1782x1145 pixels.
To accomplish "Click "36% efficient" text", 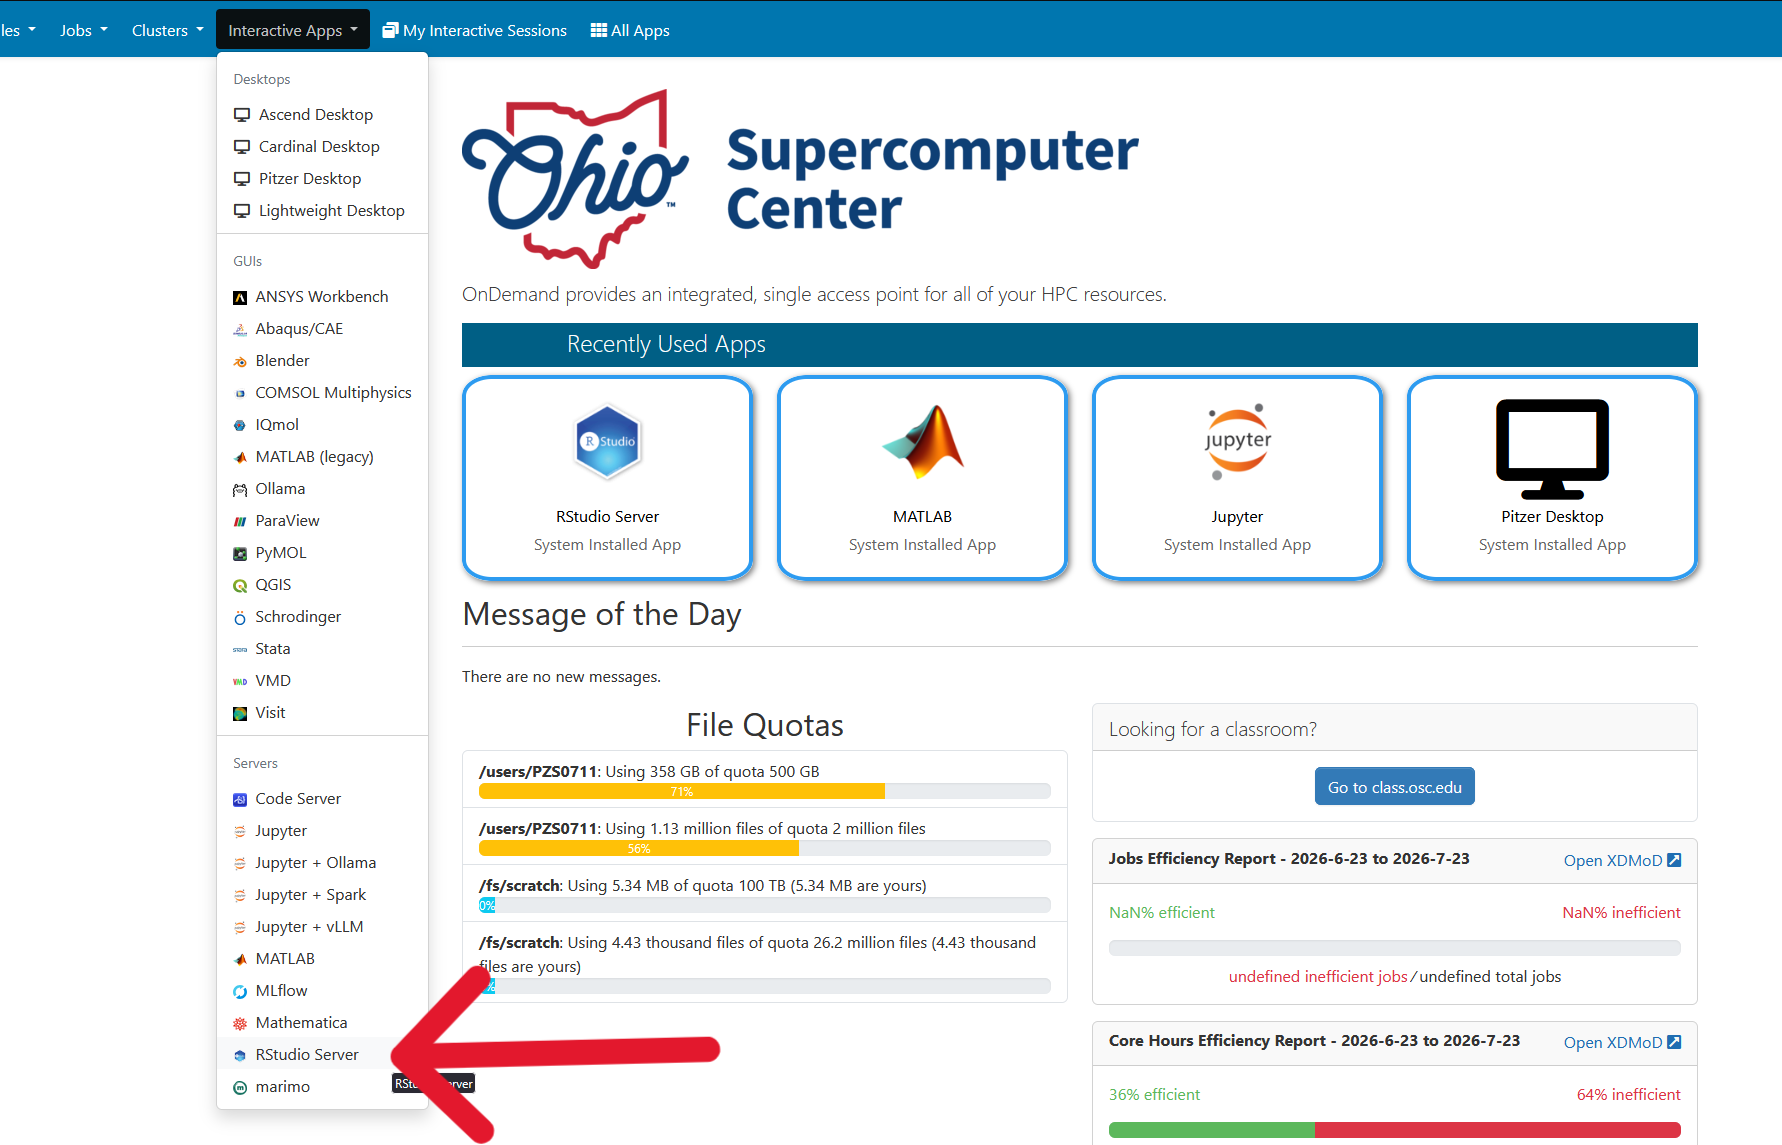I will click(1154, 1095).
